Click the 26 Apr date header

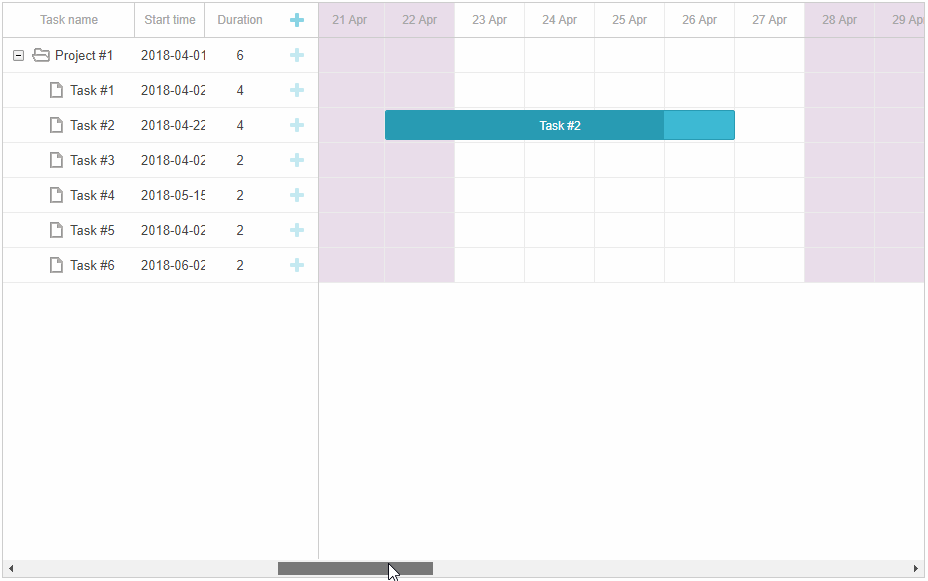[699, 20]
